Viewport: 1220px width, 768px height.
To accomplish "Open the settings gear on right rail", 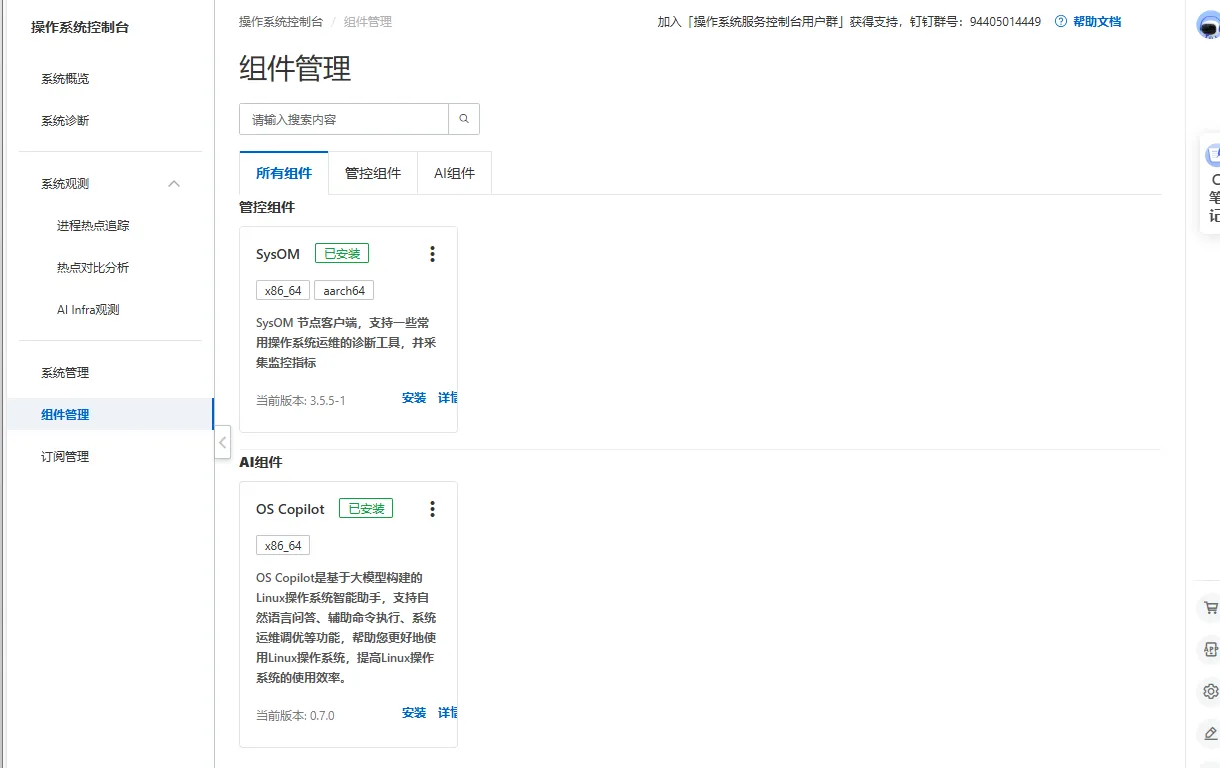I will (1210, 691).
